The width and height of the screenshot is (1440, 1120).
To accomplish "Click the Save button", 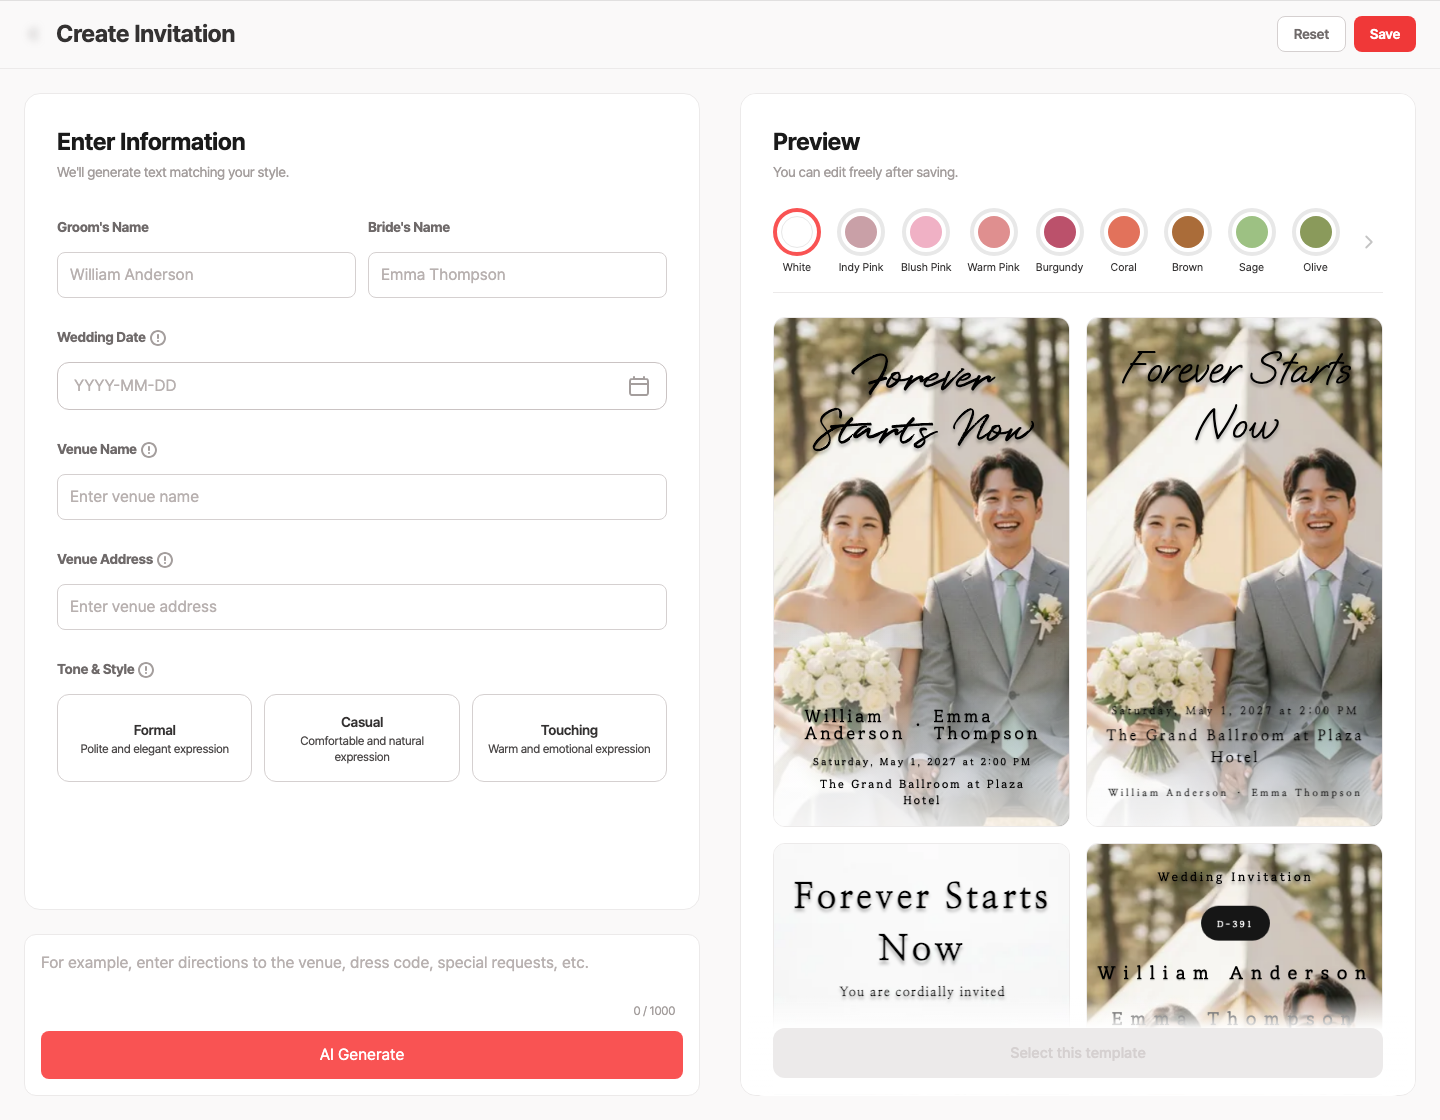I will [x=1385, y=34].
